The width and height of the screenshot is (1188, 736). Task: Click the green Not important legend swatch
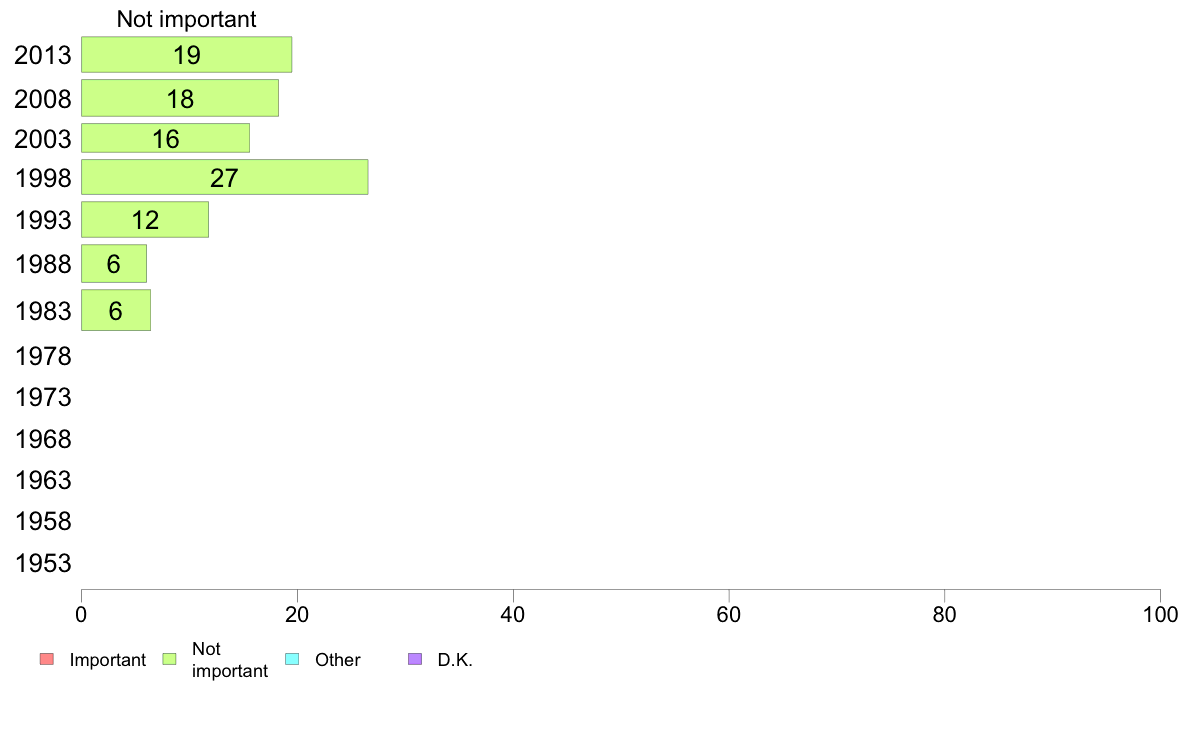170,659
